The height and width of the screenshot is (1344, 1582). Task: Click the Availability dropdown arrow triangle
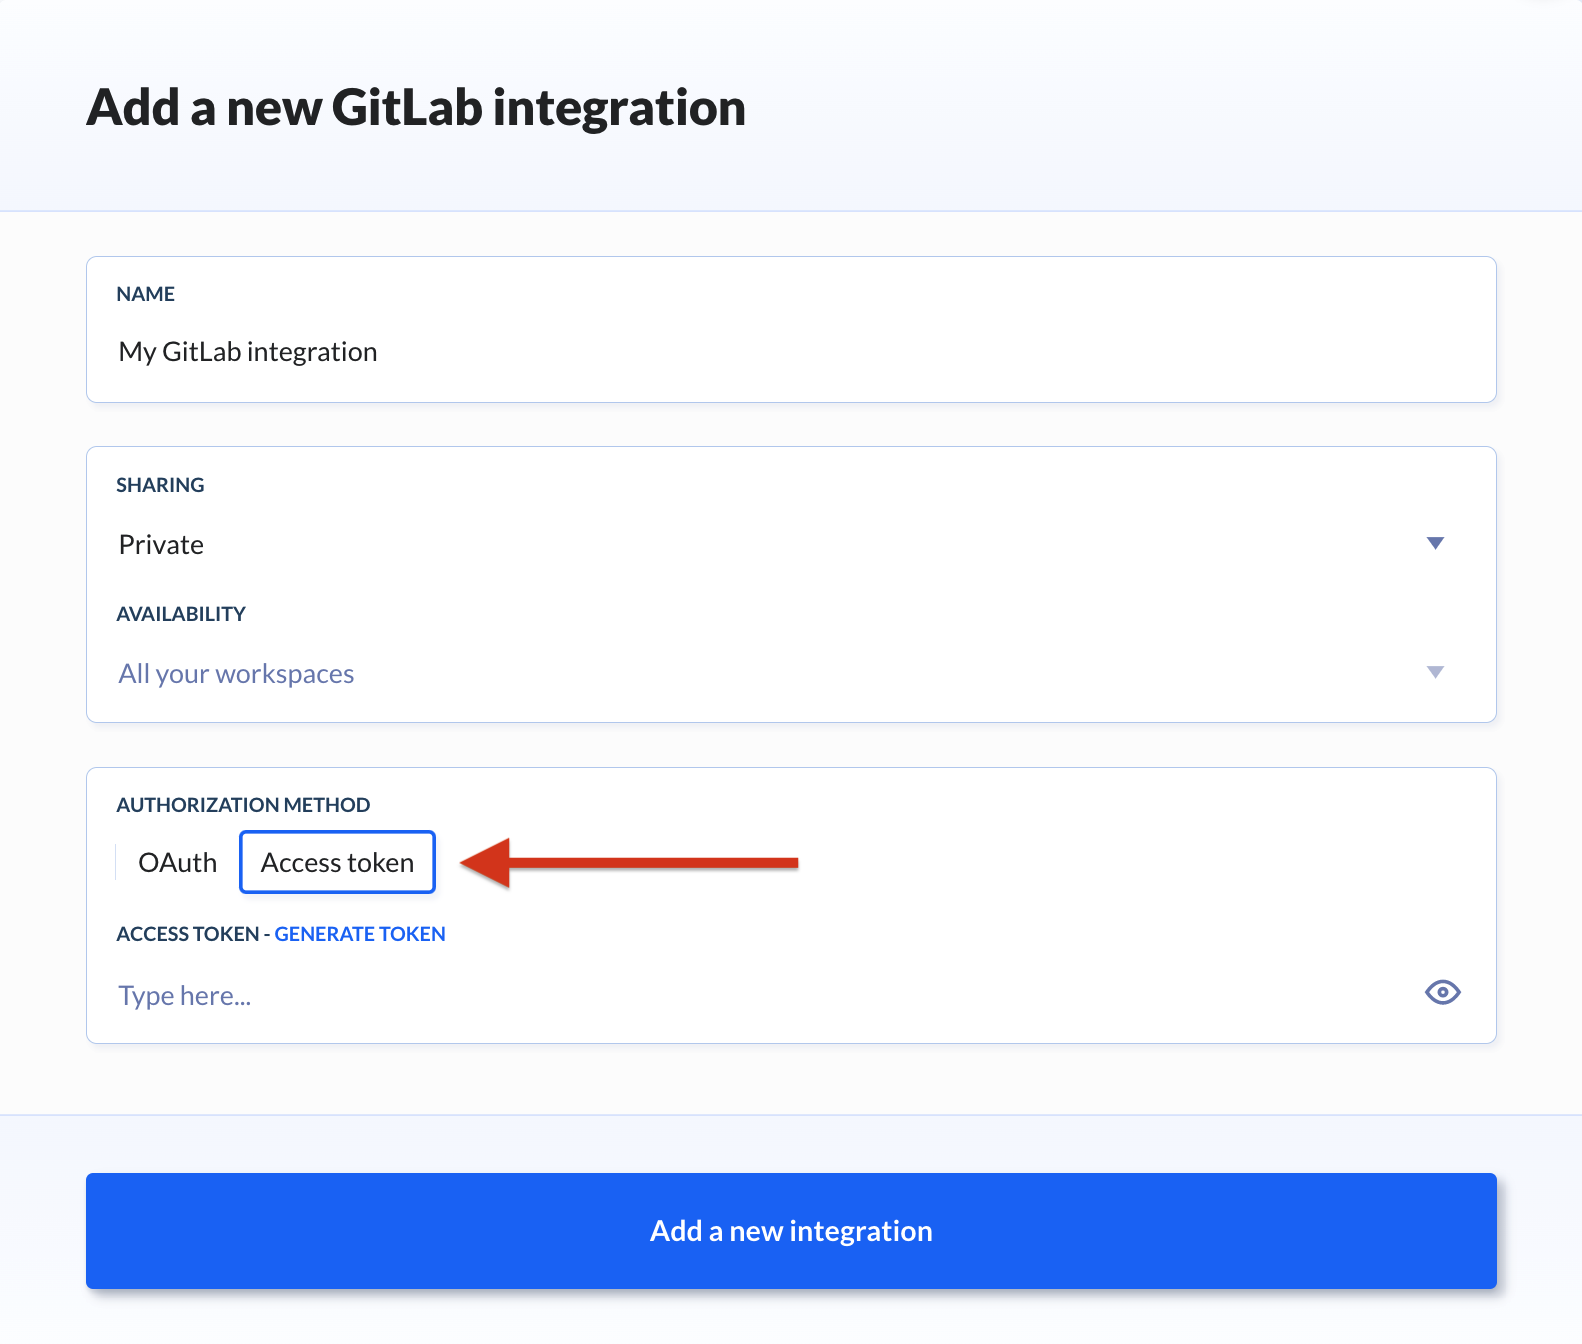click(1435, 672)
